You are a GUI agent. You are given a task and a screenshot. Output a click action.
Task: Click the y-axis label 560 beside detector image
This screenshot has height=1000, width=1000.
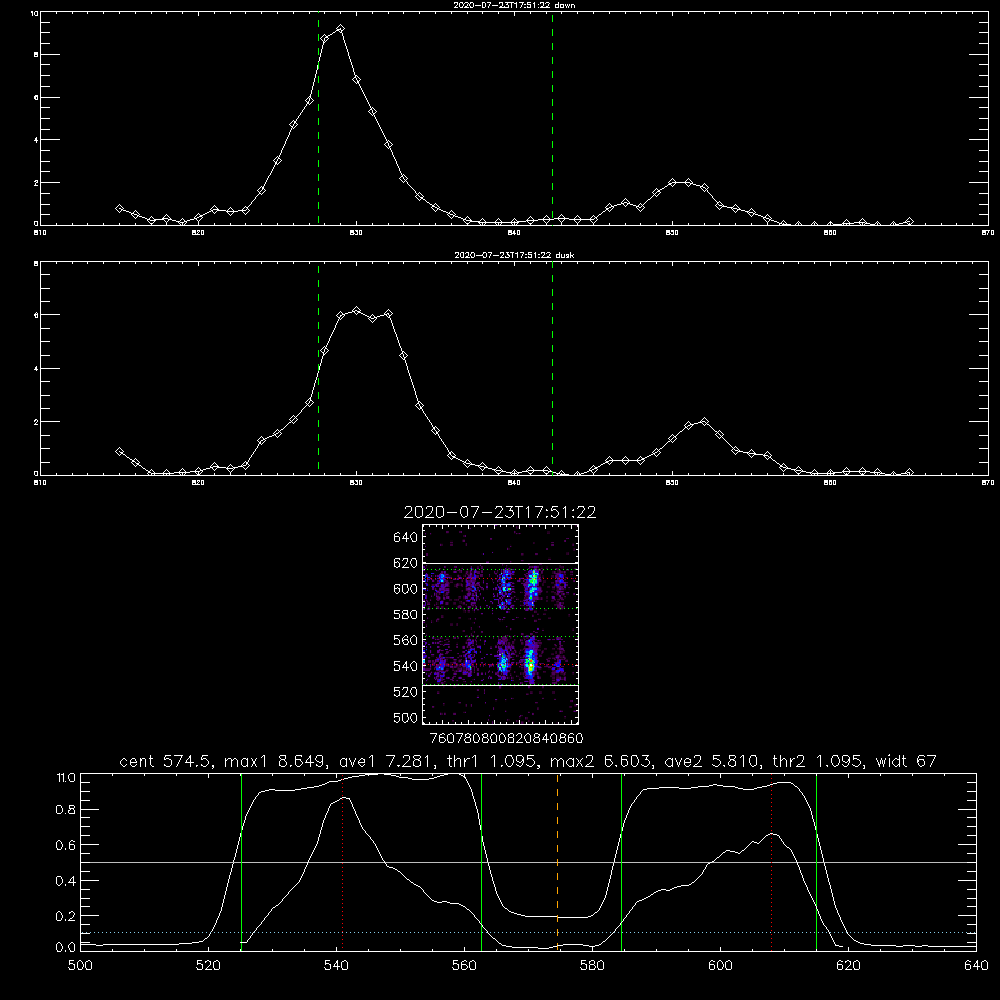tap(405, 640)
